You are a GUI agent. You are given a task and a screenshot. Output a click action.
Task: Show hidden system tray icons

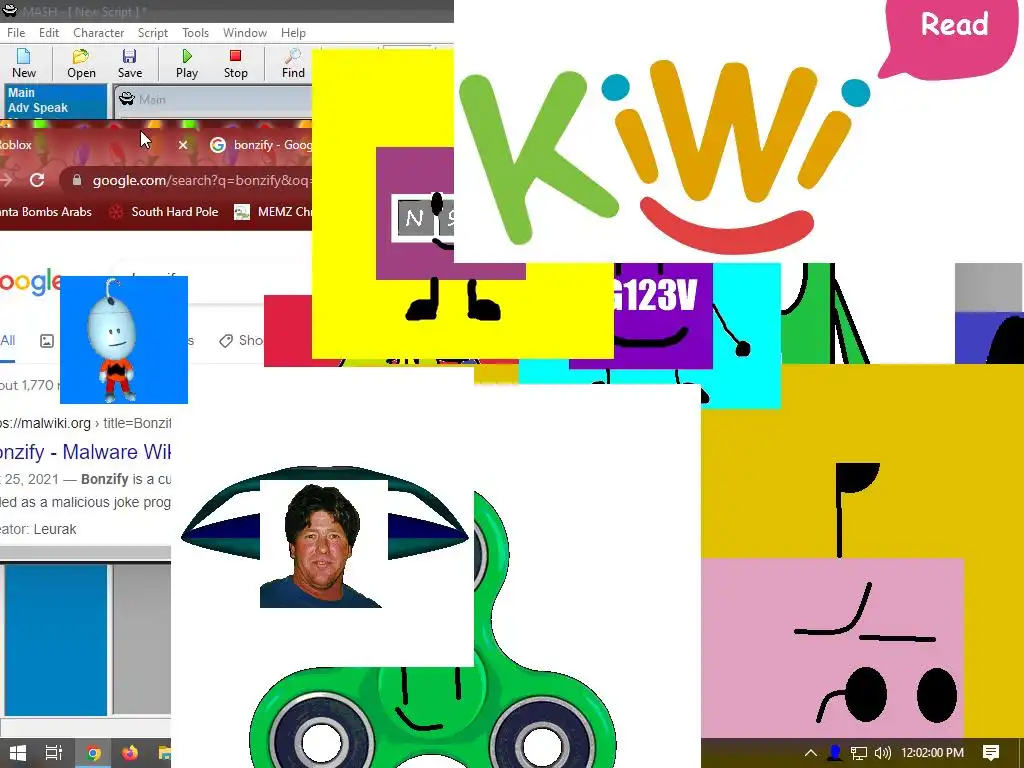pos(810,753)
